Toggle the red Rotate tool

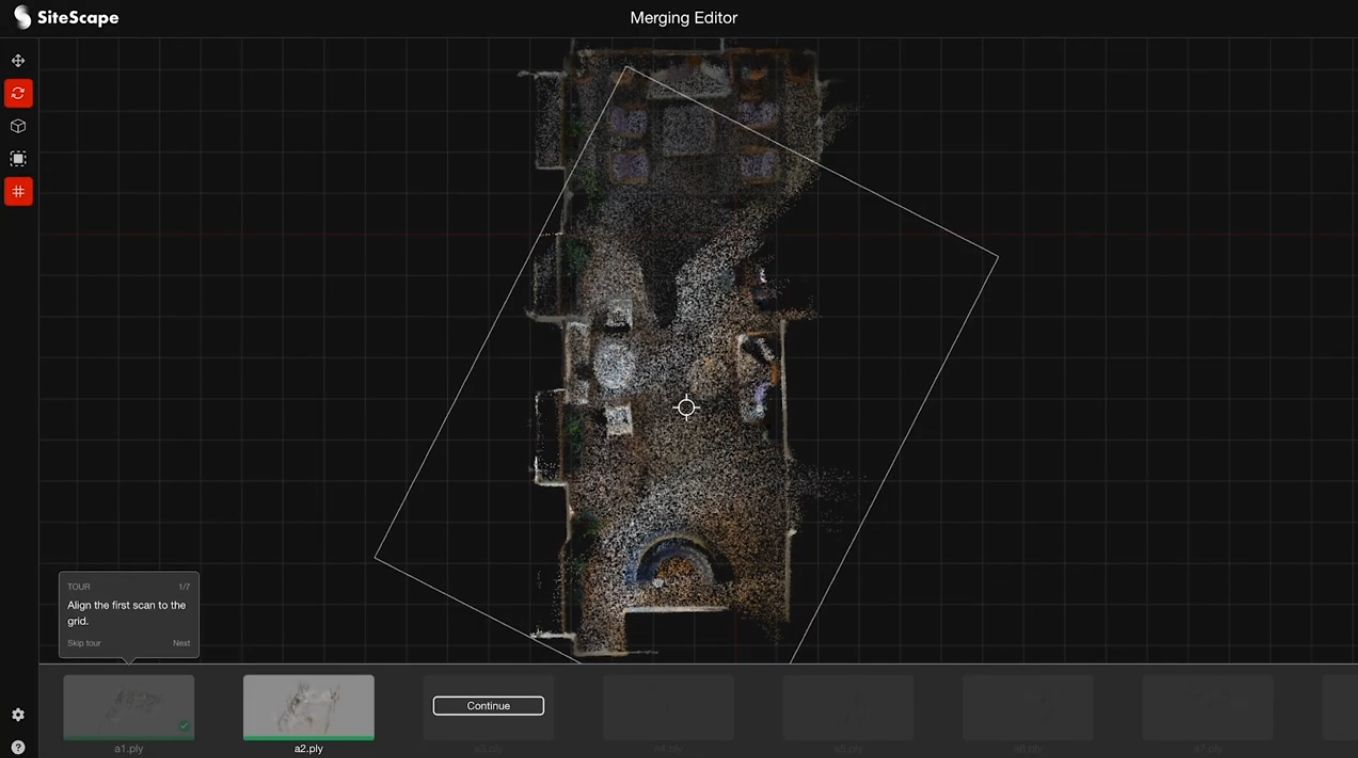coord(18,93)
